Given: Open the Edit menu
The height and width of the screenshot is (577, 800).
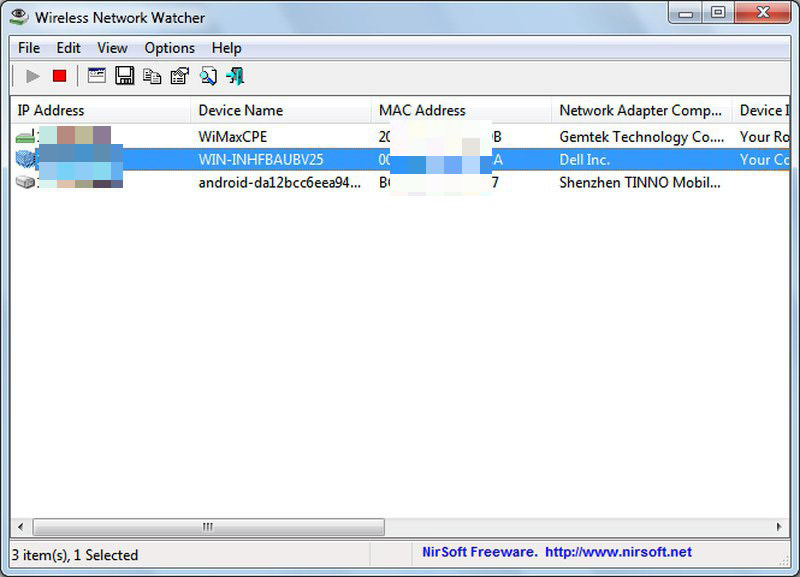Looking at the screenshot, I should [68, 47].
